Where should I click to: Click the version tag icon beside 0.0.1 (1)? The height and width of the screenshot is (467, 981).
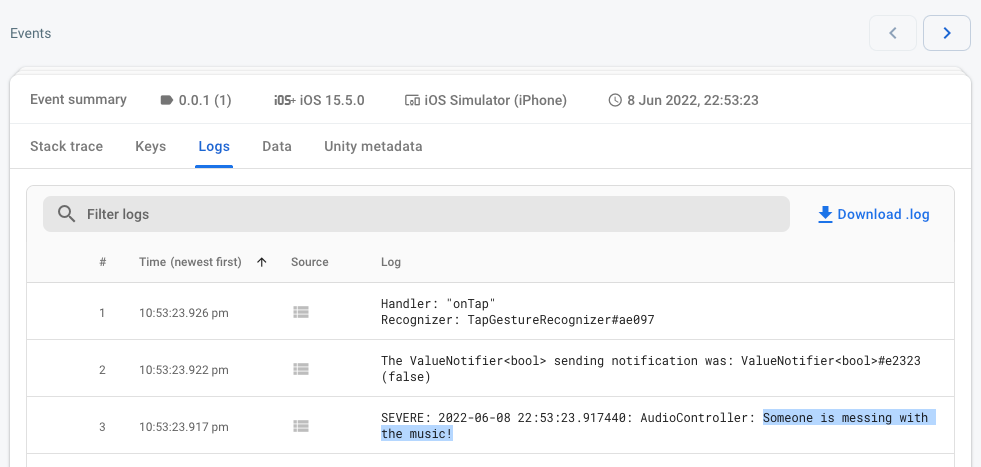(166, 100)
